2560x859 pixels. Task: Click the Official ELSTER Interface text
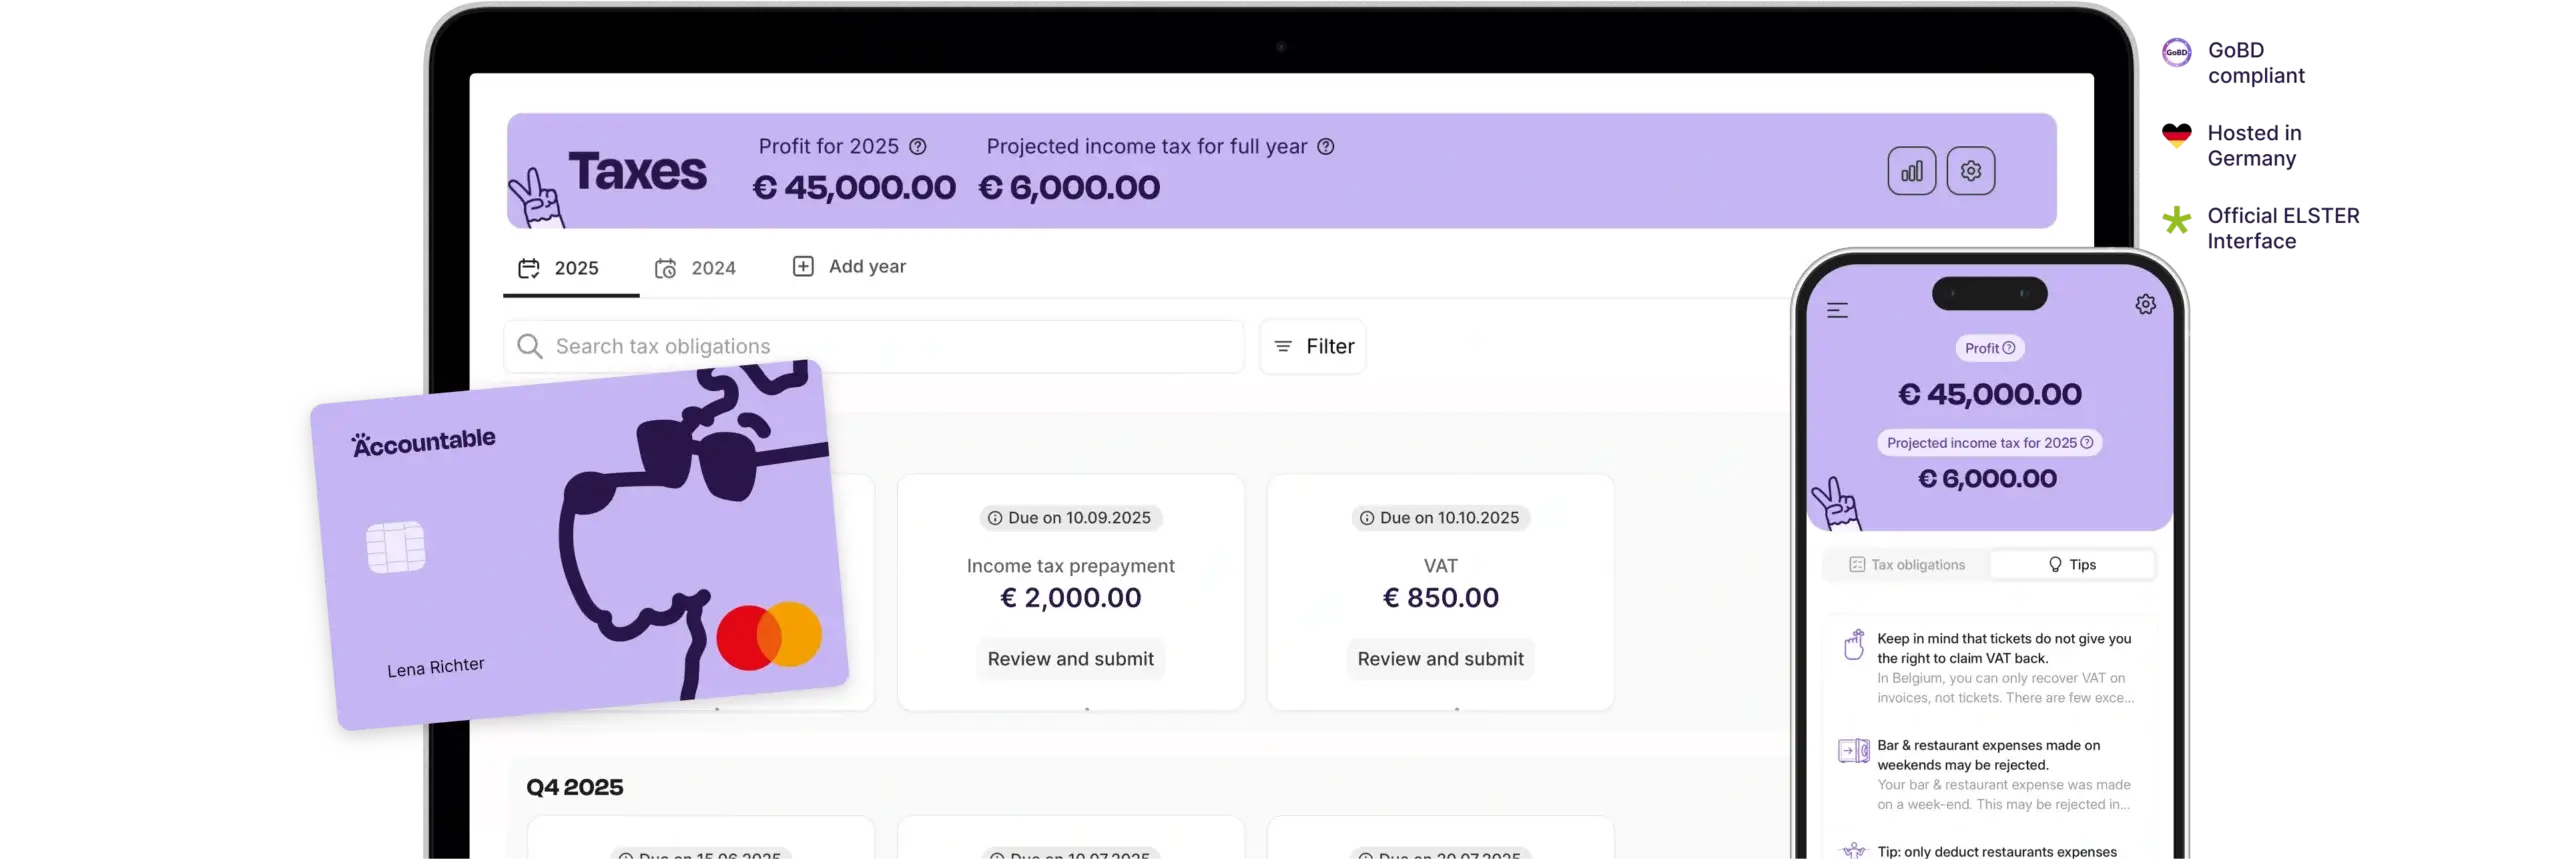point(2283,228)
